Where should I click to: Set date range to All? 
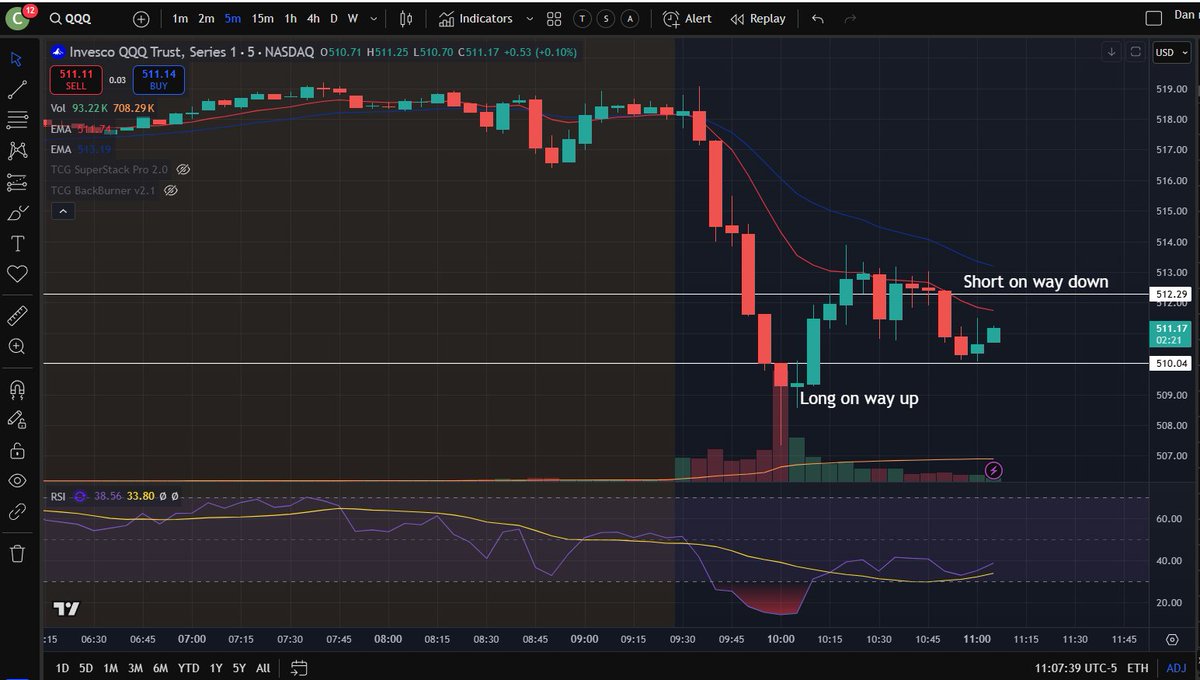coord(263,668)
